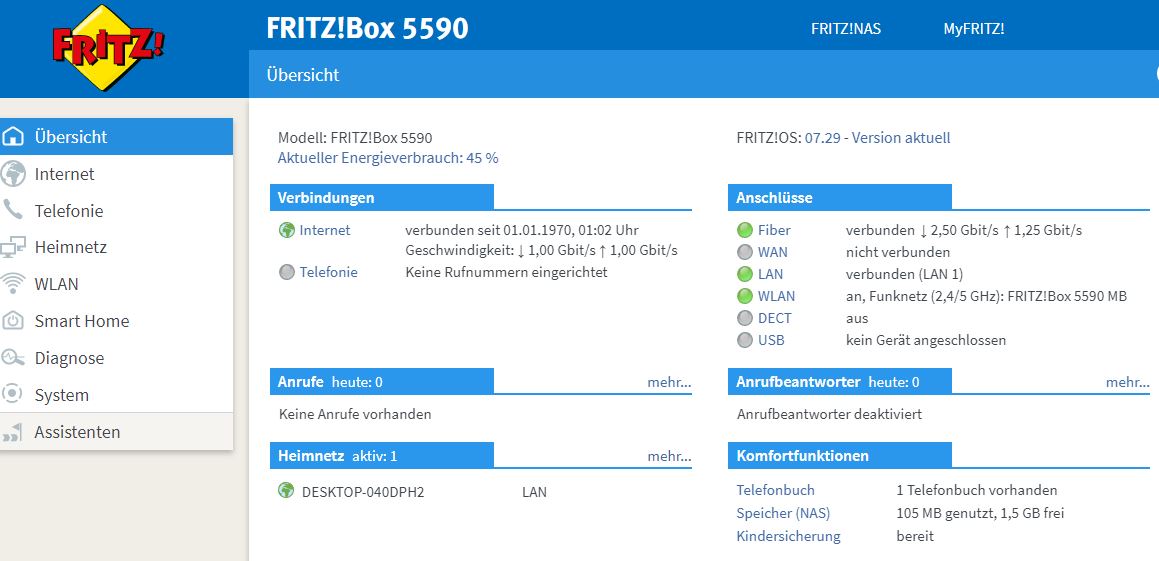Click the WLAN wifi signal icon
The height and width of the screenshot is (561, 1159).
[x=13, y=284]
